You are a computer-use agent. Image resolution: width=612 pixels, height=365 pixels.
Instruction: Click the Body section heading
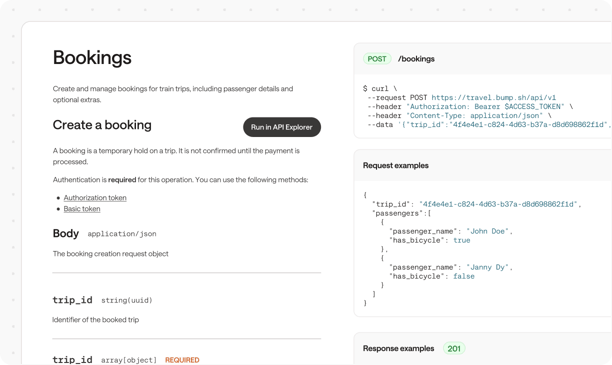66,233
